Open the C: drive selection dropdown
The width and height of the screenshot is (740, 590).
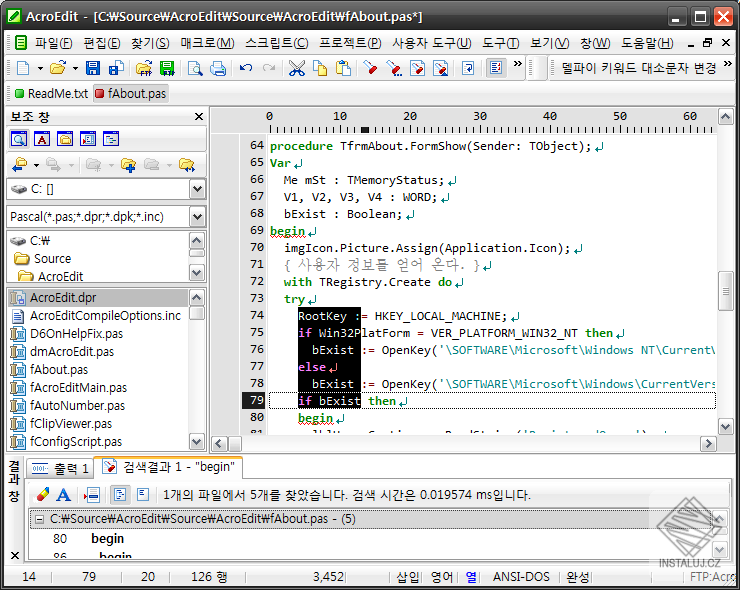tap(197, 189)
